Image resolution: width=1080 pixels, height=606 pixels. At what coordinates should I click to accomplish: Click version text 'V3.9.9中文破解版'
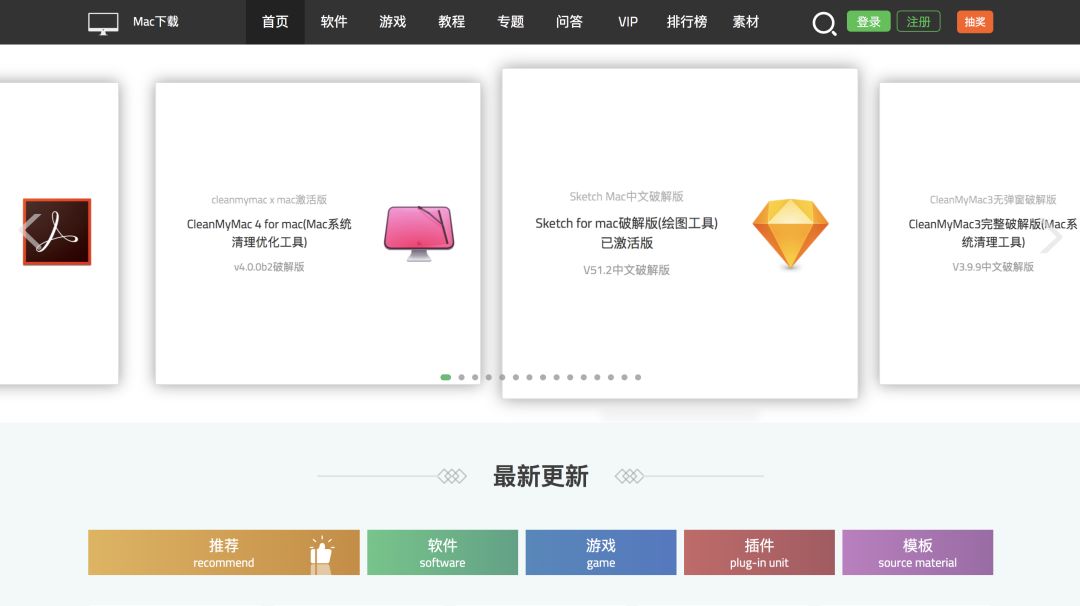(993, 267)
